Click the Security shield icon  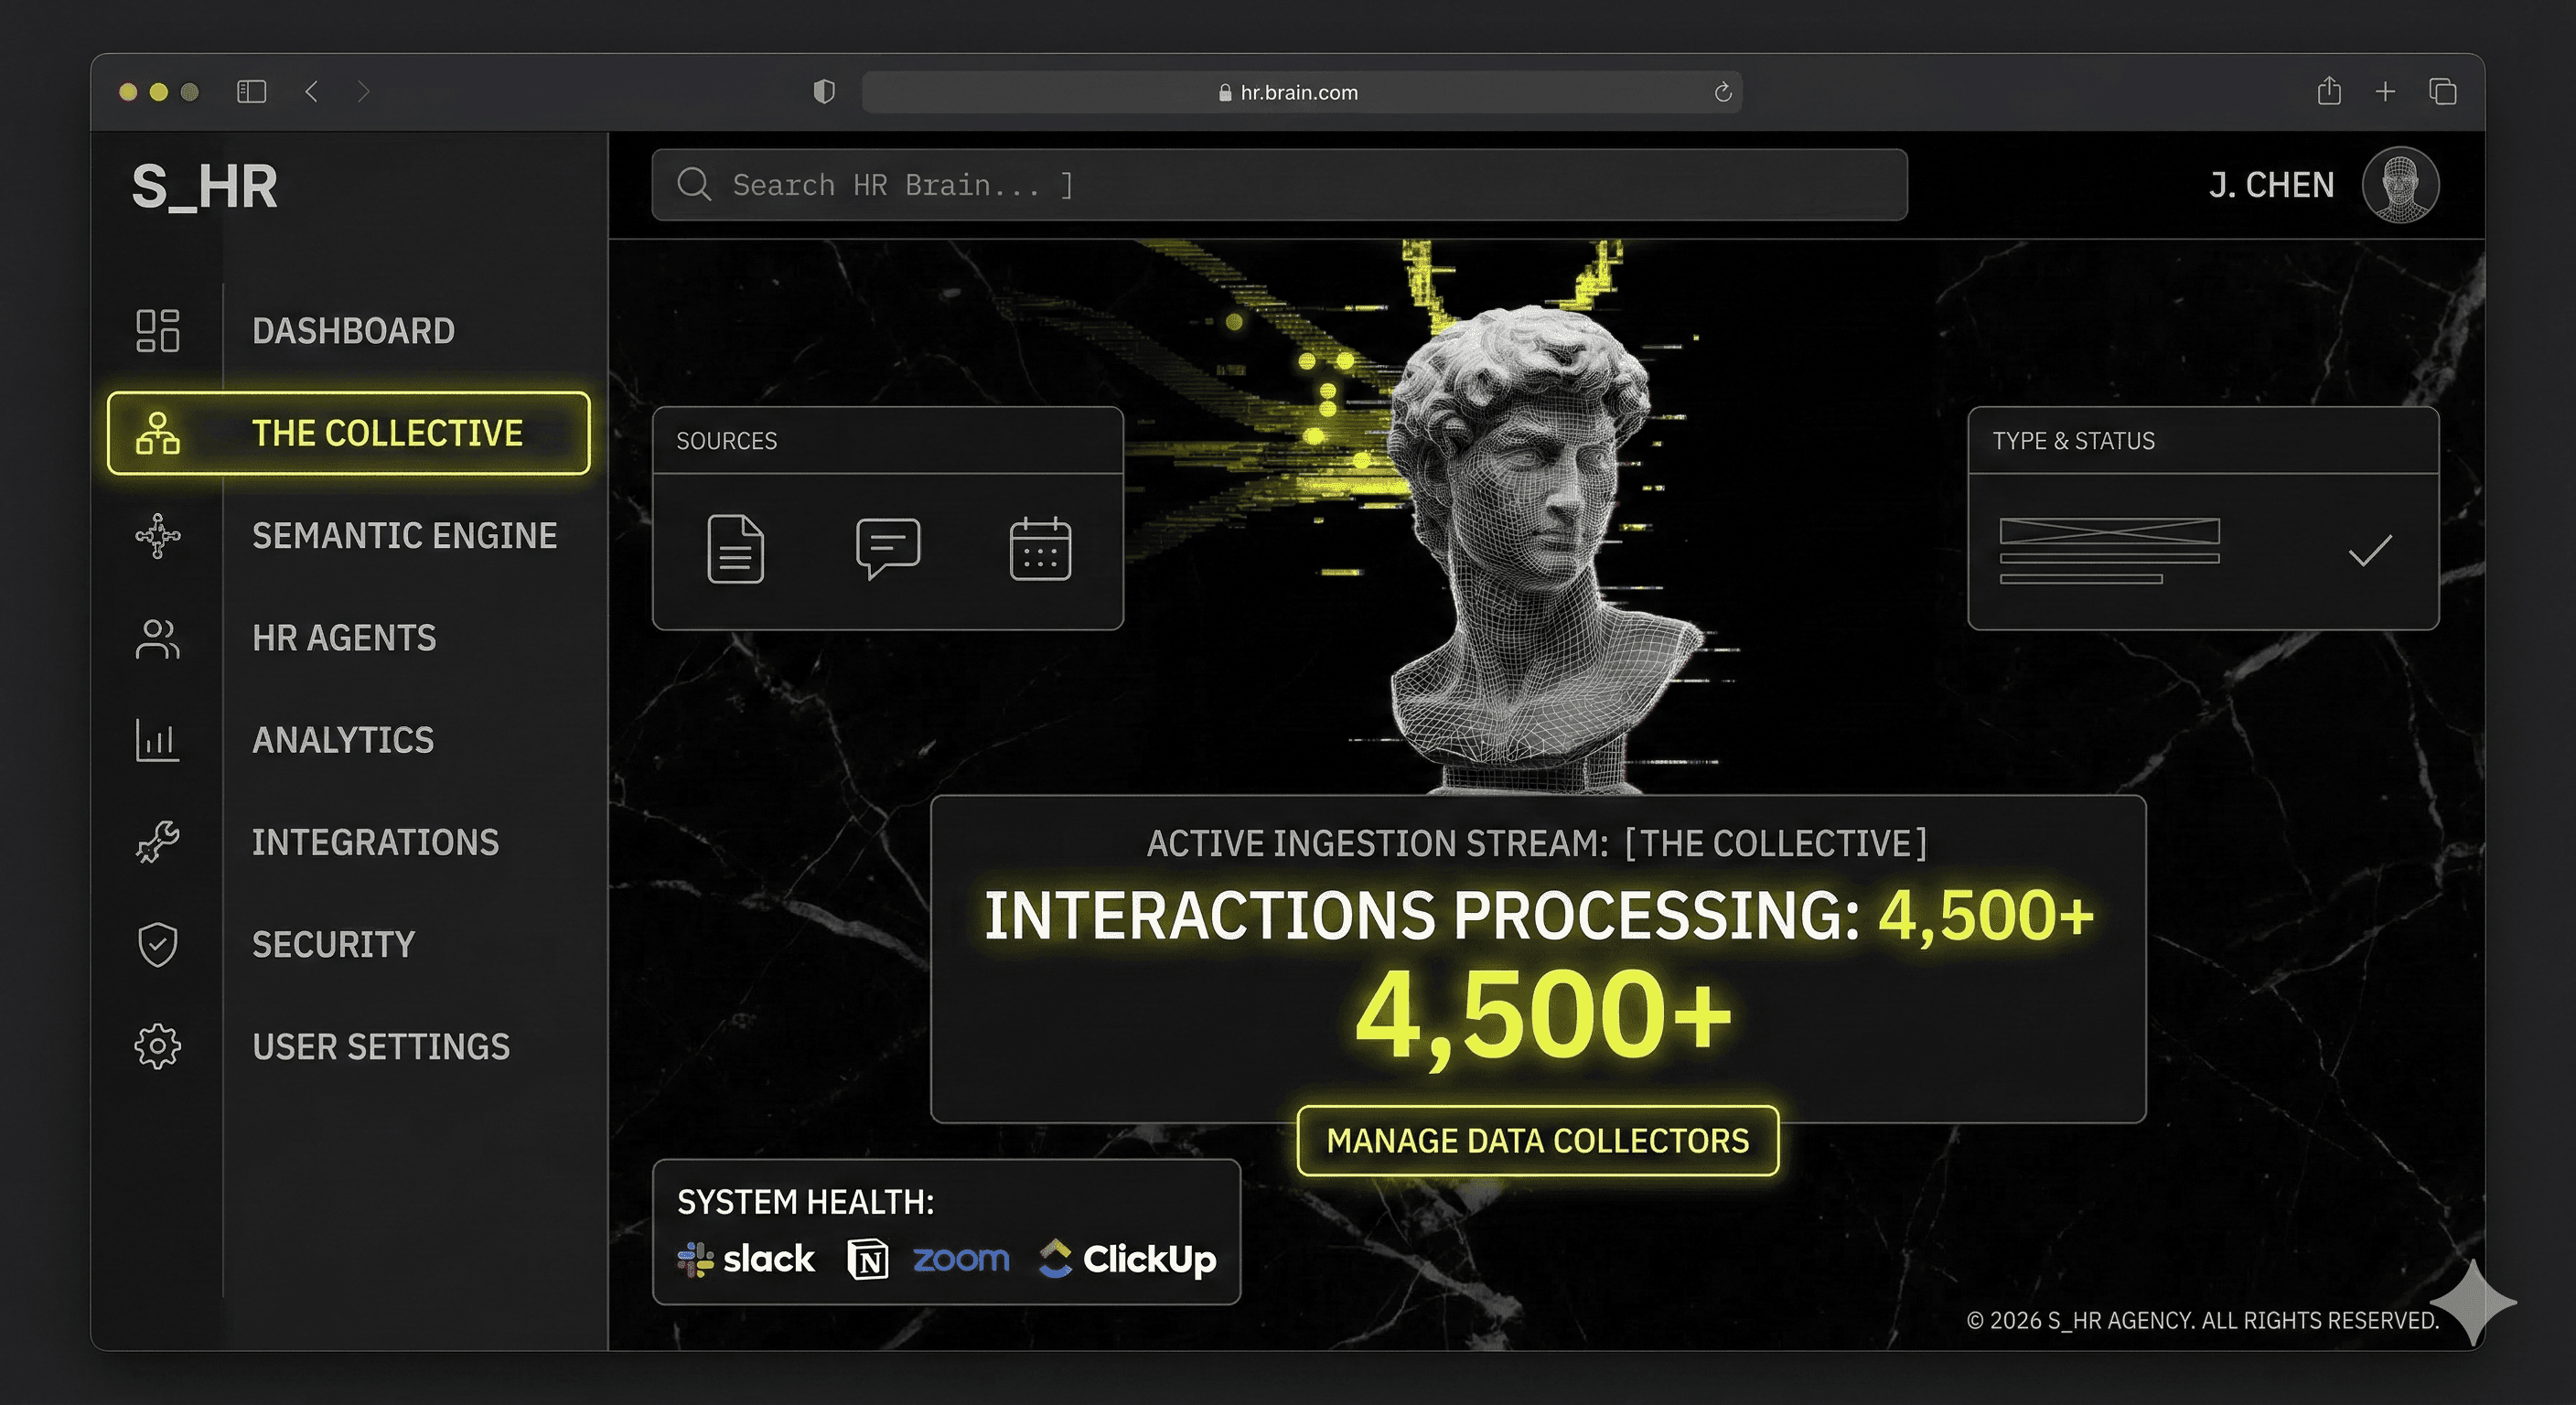pyautogui.click(x=158, y=944)
